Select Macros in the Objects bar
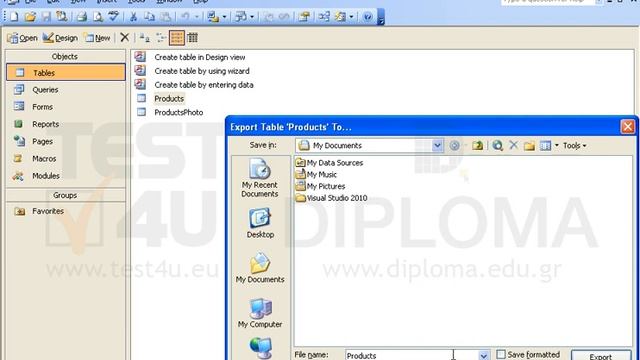This screenshot has width=640, height=360. pyautogui.click(x=66, y=158)
